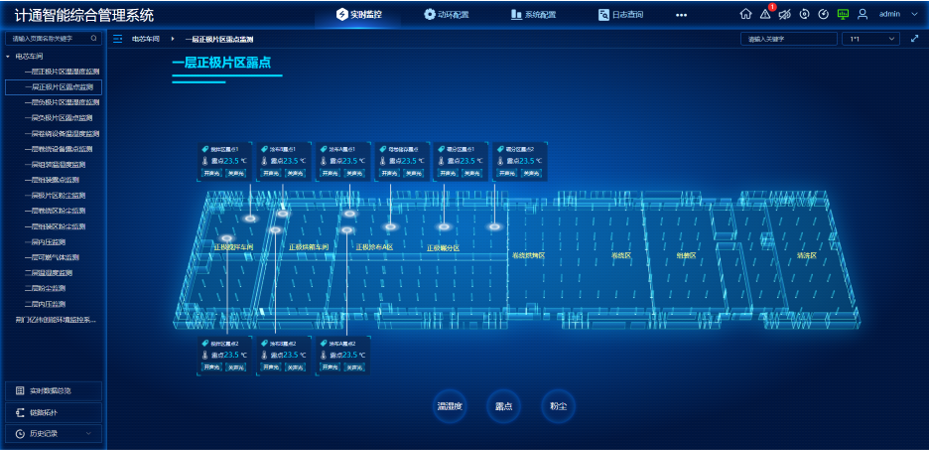Screen dimensions: 929x450
Task: Click the green monitor screen icon
Action: [843, 15]
